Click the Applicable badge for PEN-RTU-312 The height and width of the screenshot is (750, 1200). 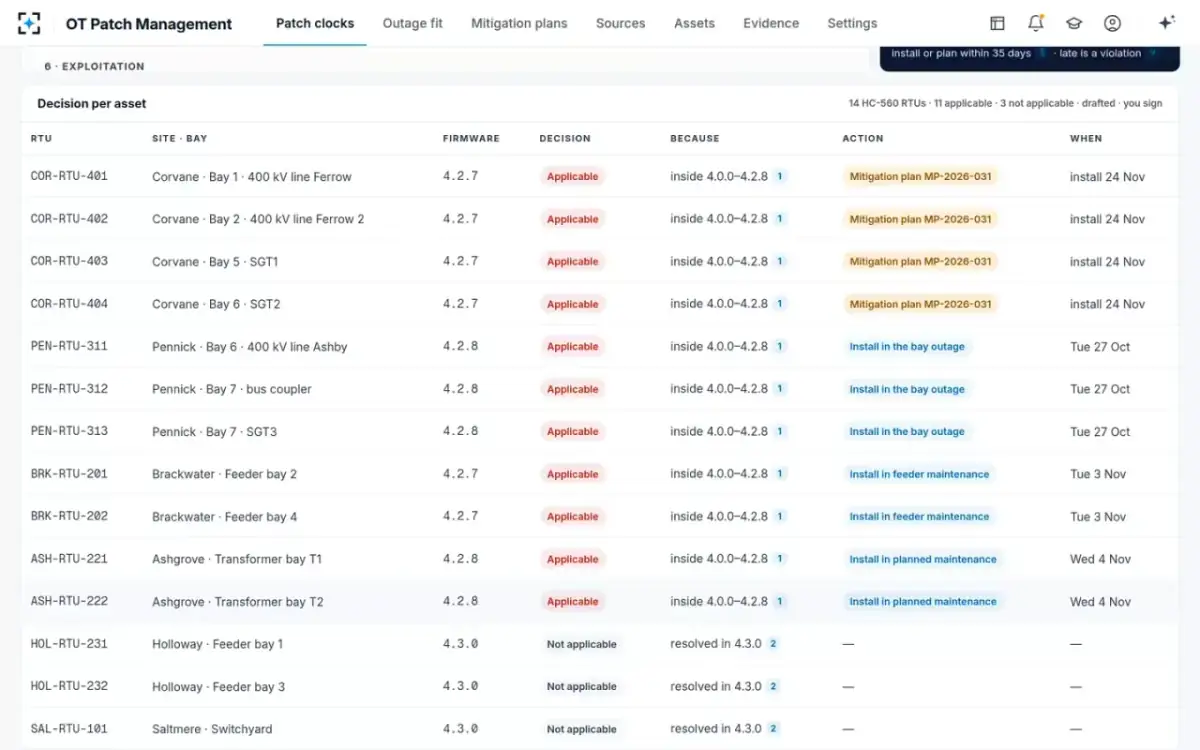(572, 389)
